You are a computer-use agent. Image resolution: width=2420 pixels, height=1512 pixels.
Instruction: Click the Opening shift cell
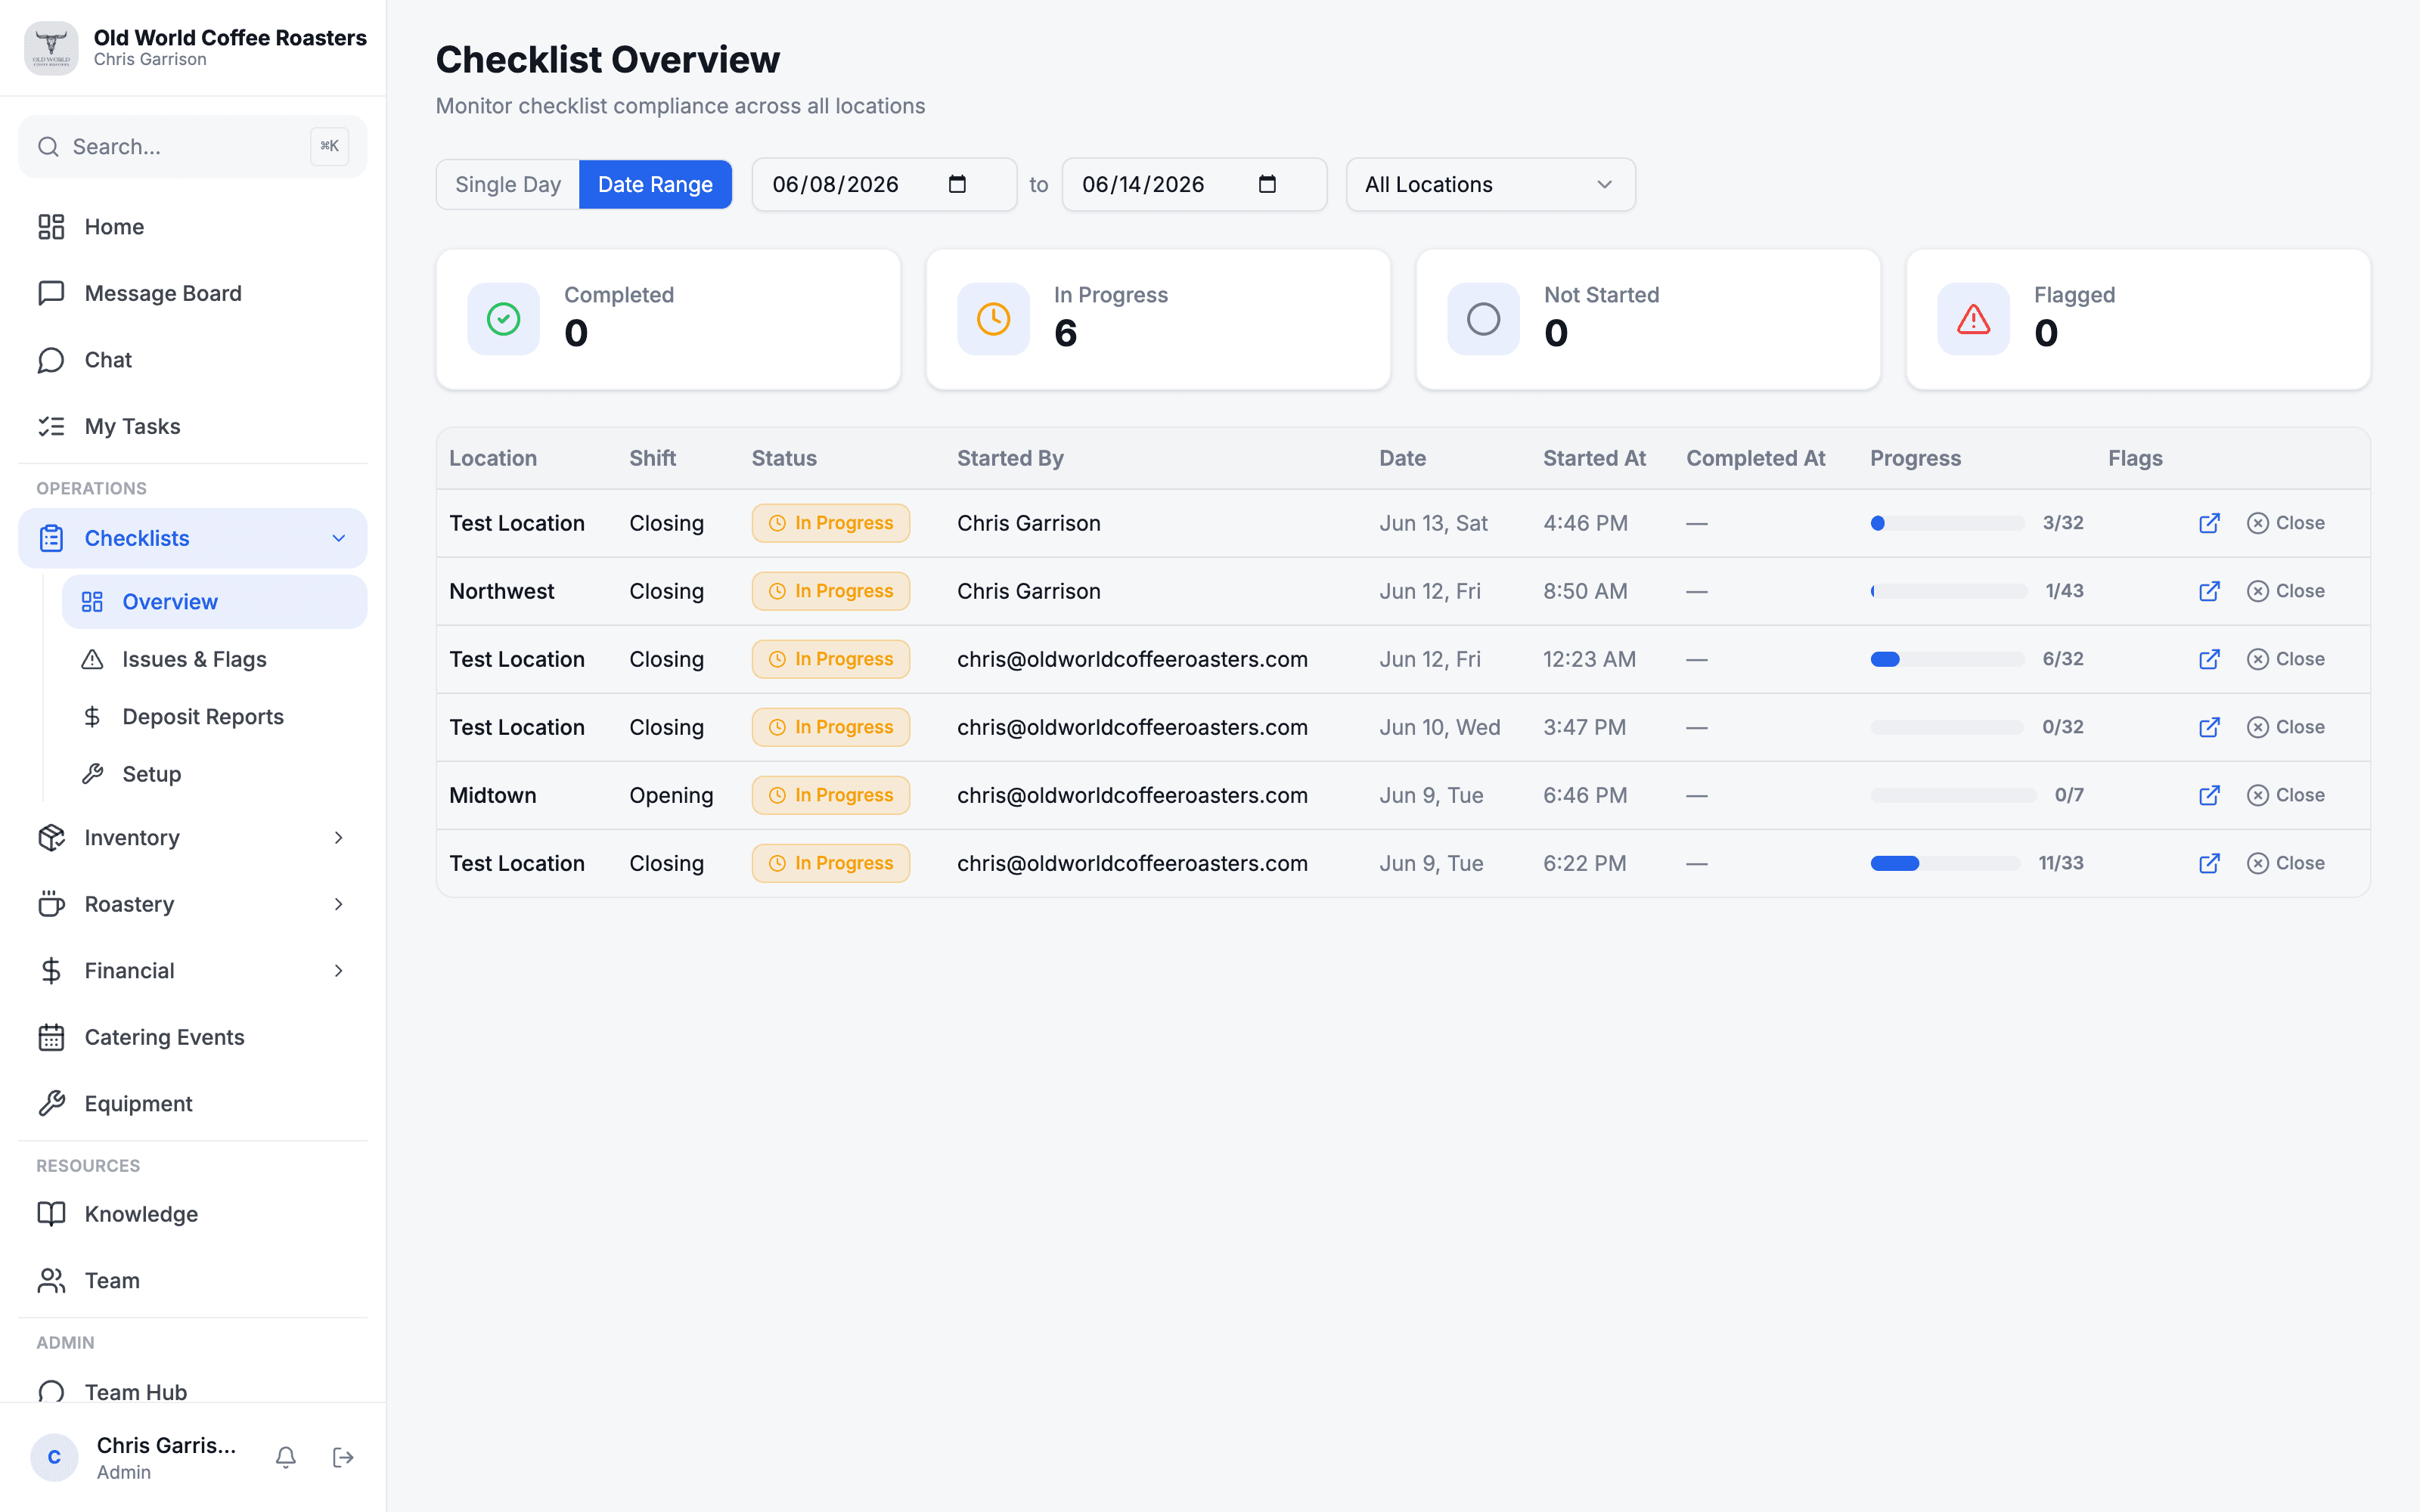tap(671, 795)
